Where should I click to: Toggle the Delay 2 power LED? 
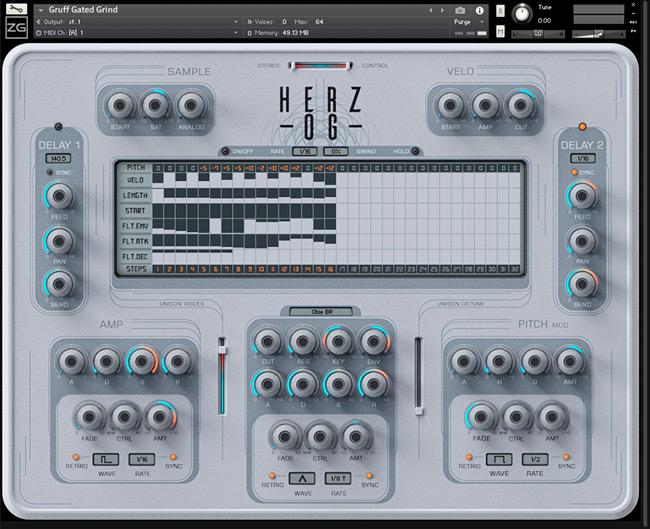pyautogui.click(x=582, y=128)
